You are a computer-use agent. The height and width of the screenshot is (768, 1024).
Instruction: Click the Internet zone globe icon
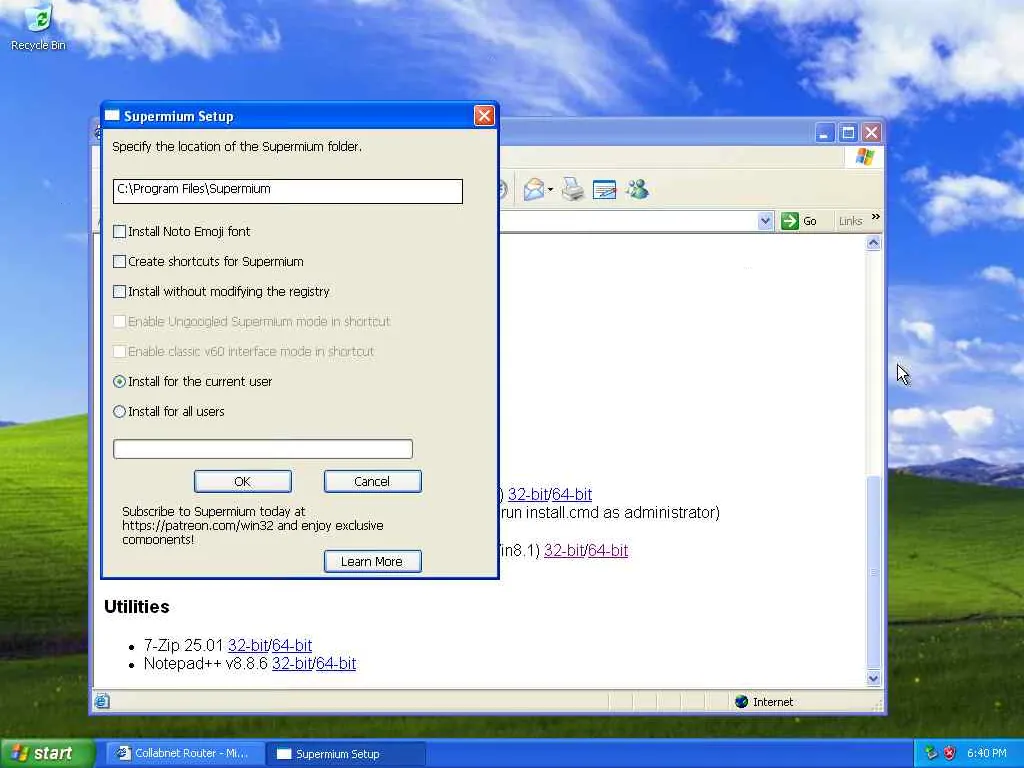[741, 701]
